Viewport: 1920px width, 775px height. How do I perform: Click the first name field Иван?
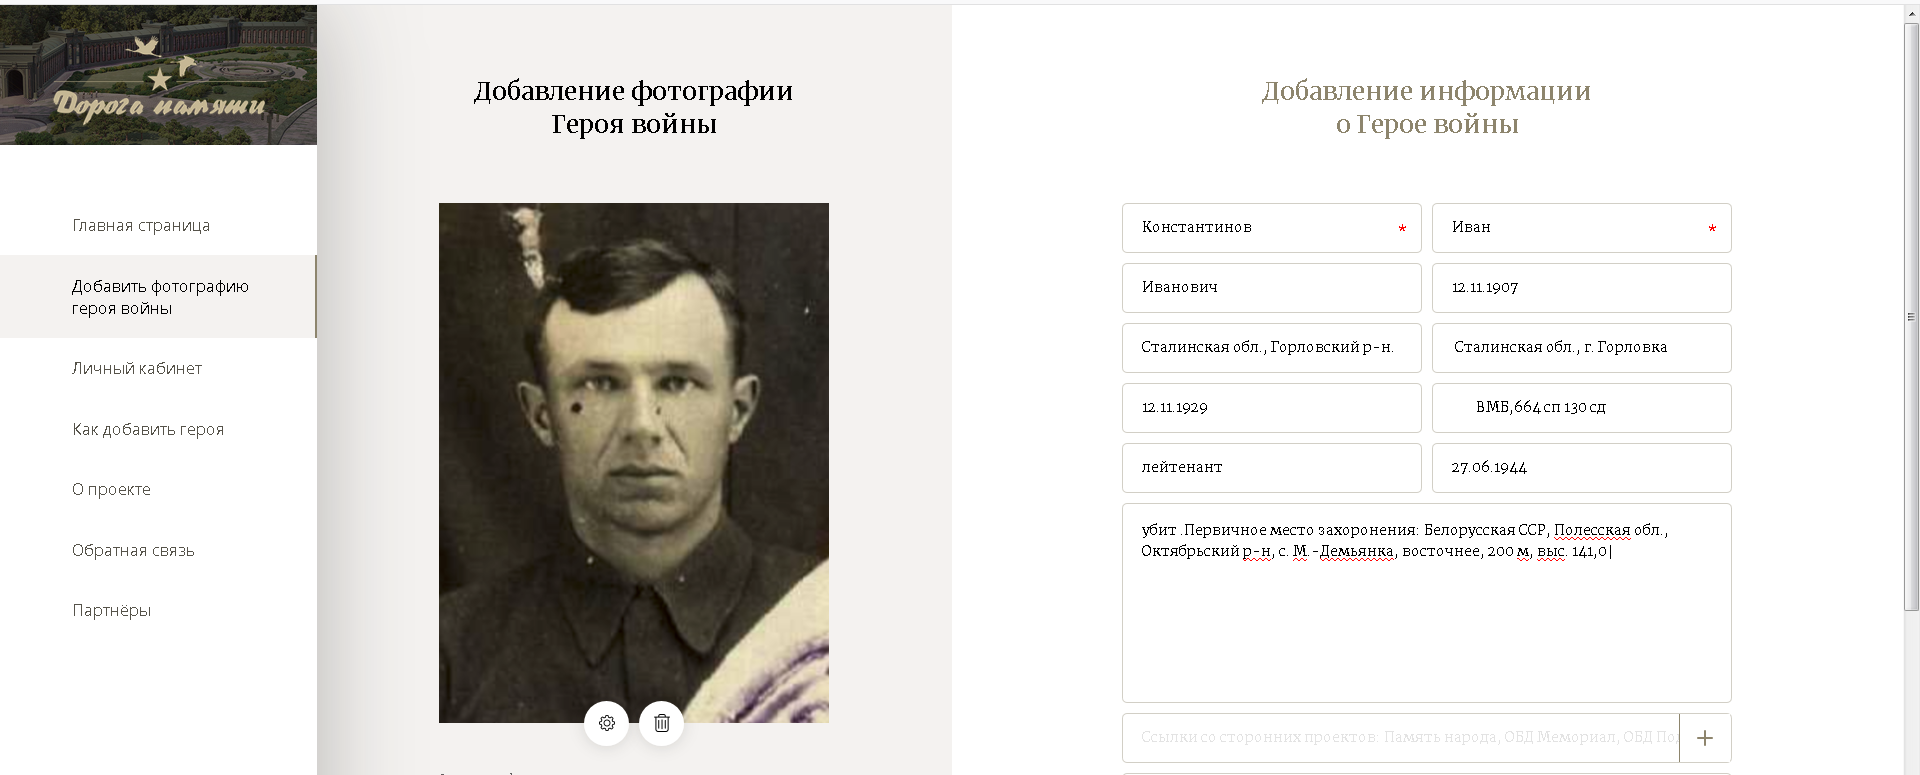click(x=1581, y=228)
